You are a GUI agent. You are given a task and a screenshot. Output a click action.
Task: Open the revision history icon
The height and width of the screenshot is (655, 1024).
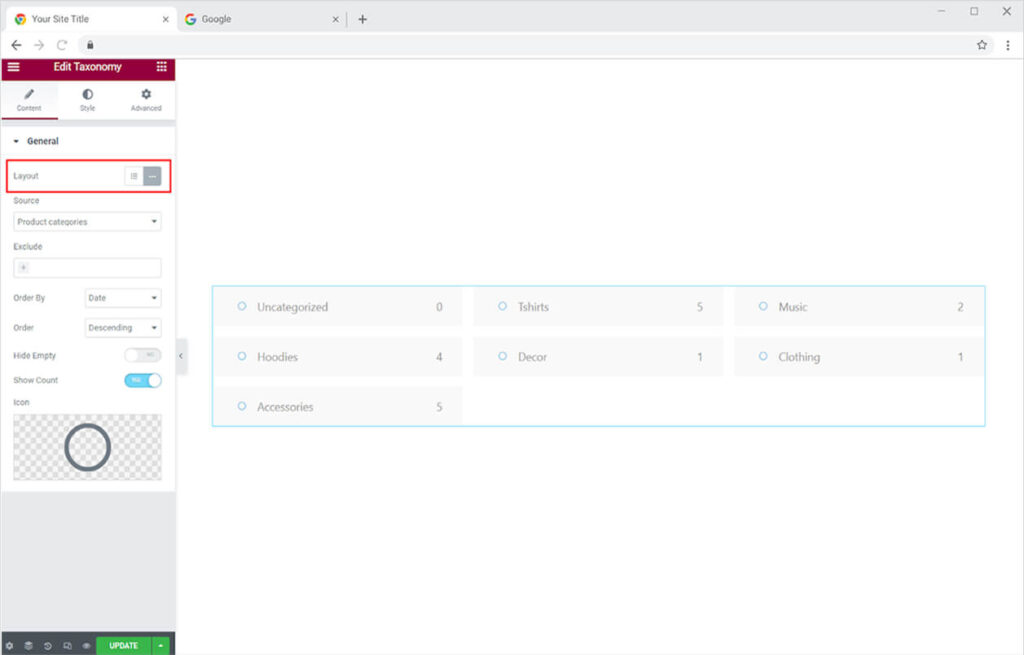[x=48, y=646]
